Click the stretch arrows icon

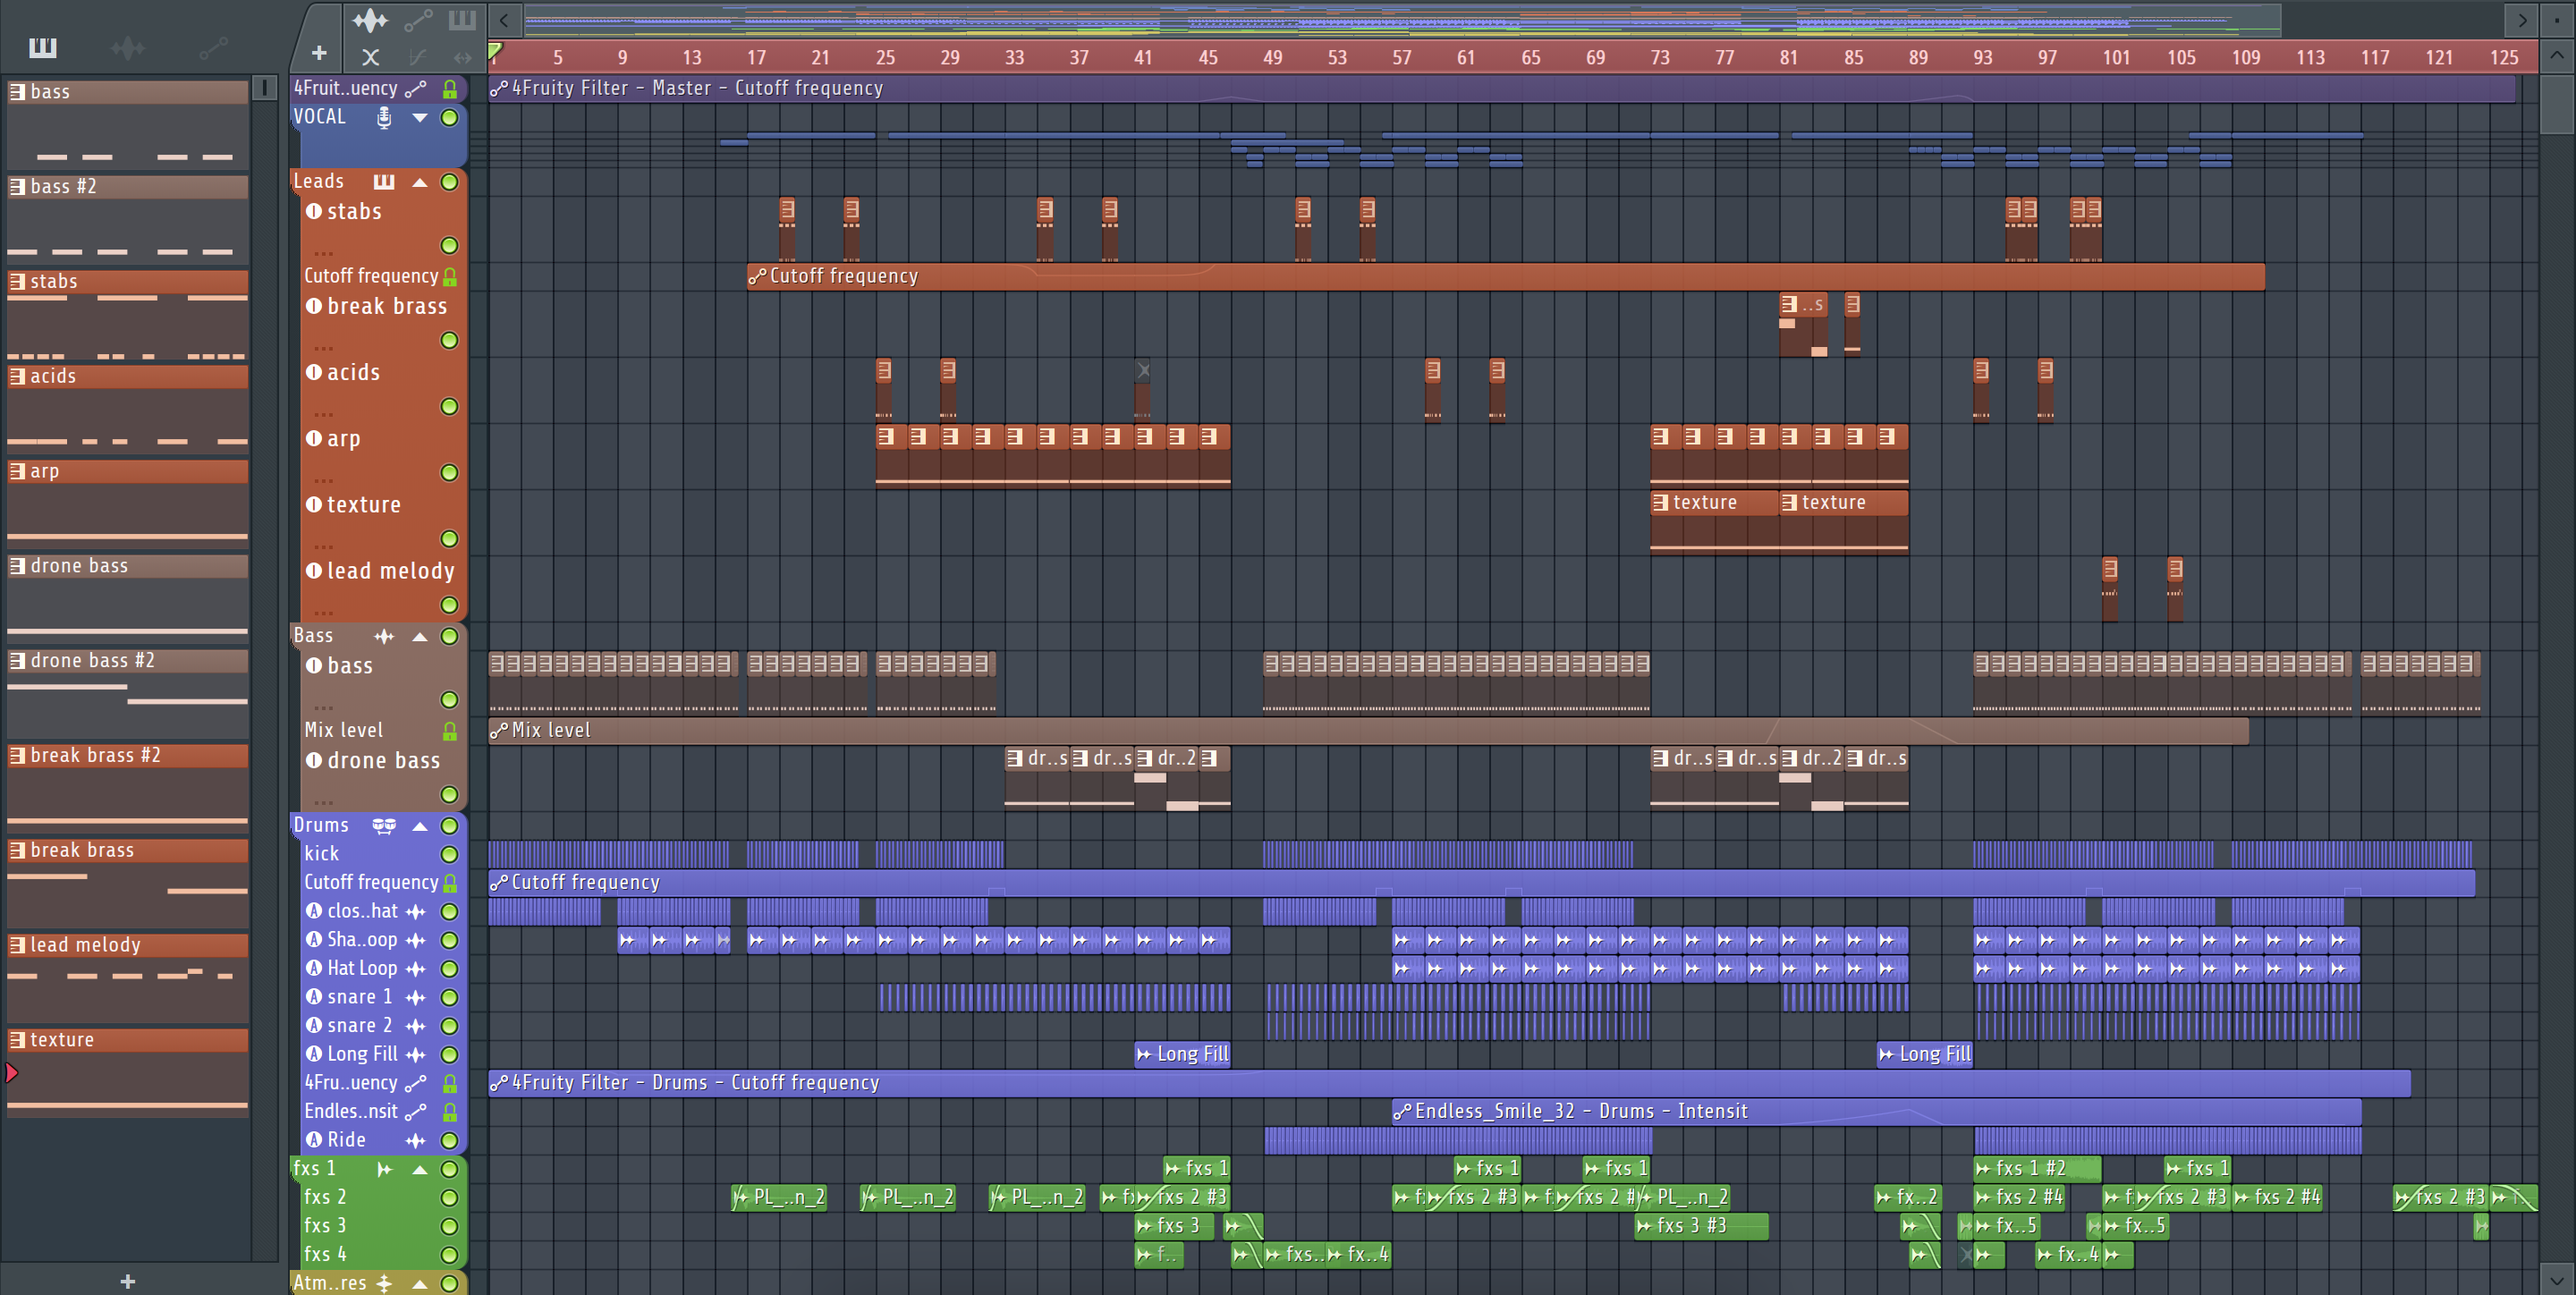pos(462,57)
